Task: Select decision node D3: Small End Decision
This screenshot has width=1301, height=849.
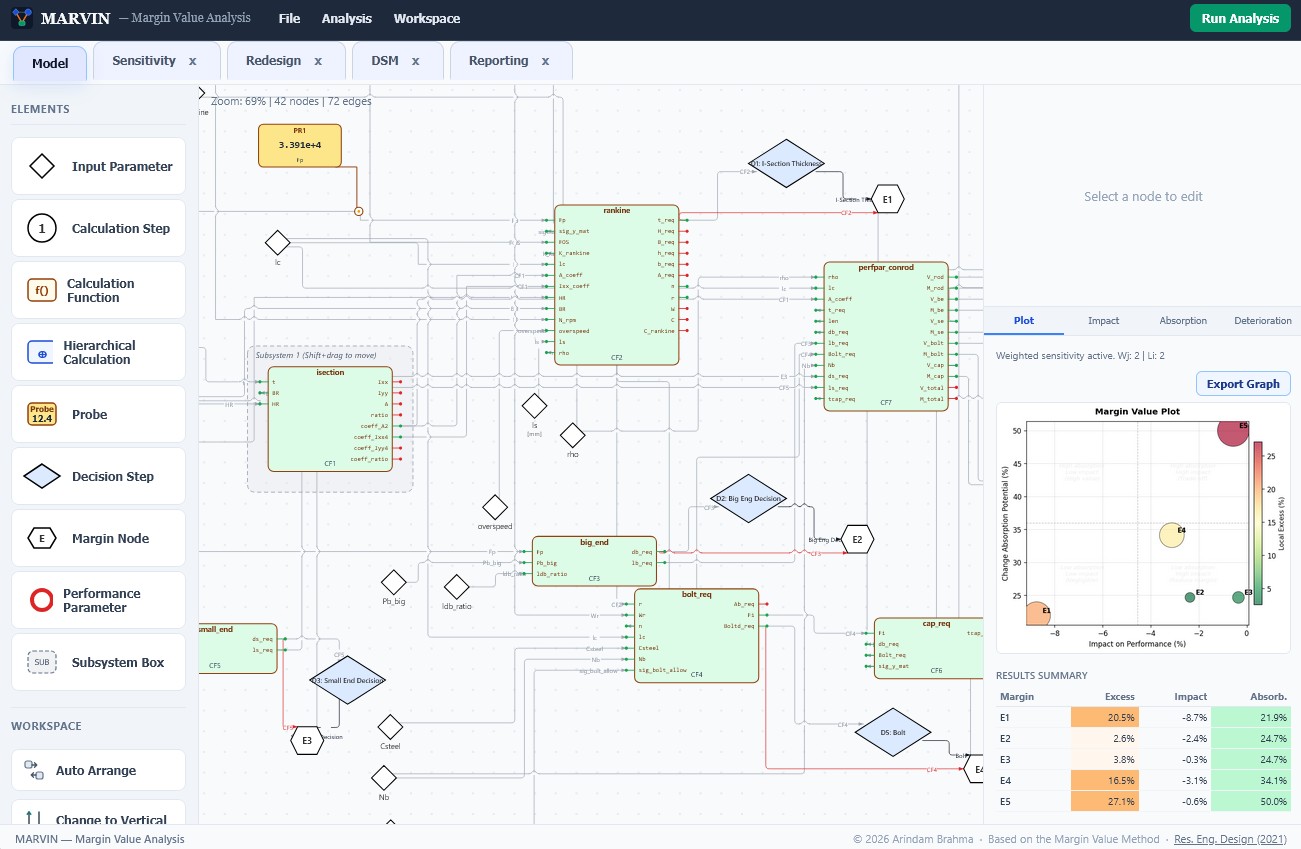Action: point(348,680)
